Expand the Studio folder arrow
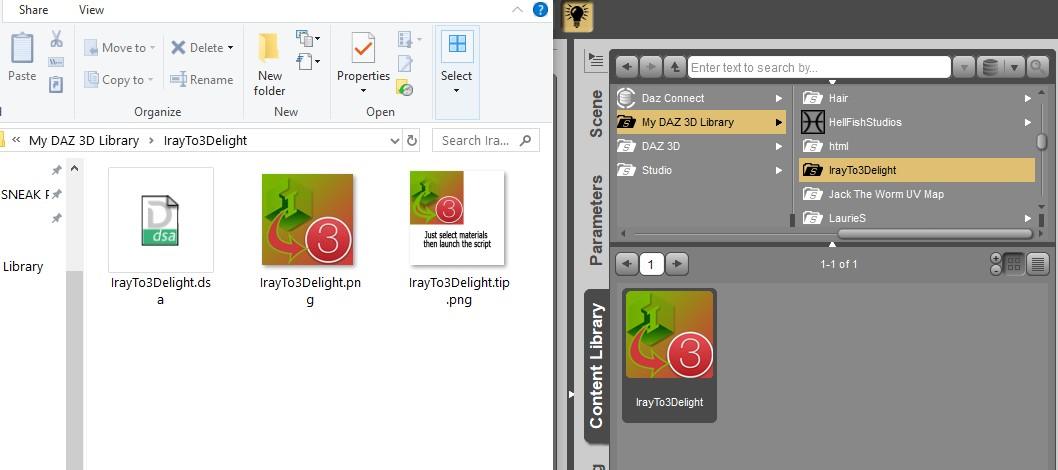Screen dimensions: 1058x470 (x=779, y=170)
